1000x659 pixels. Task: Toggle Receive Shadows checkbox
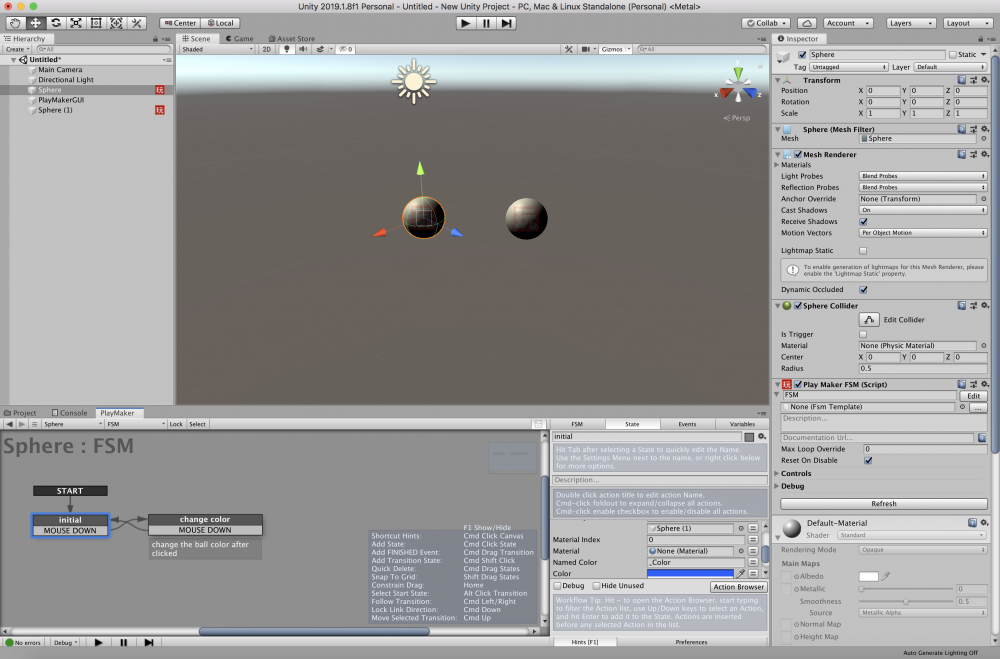863,221
